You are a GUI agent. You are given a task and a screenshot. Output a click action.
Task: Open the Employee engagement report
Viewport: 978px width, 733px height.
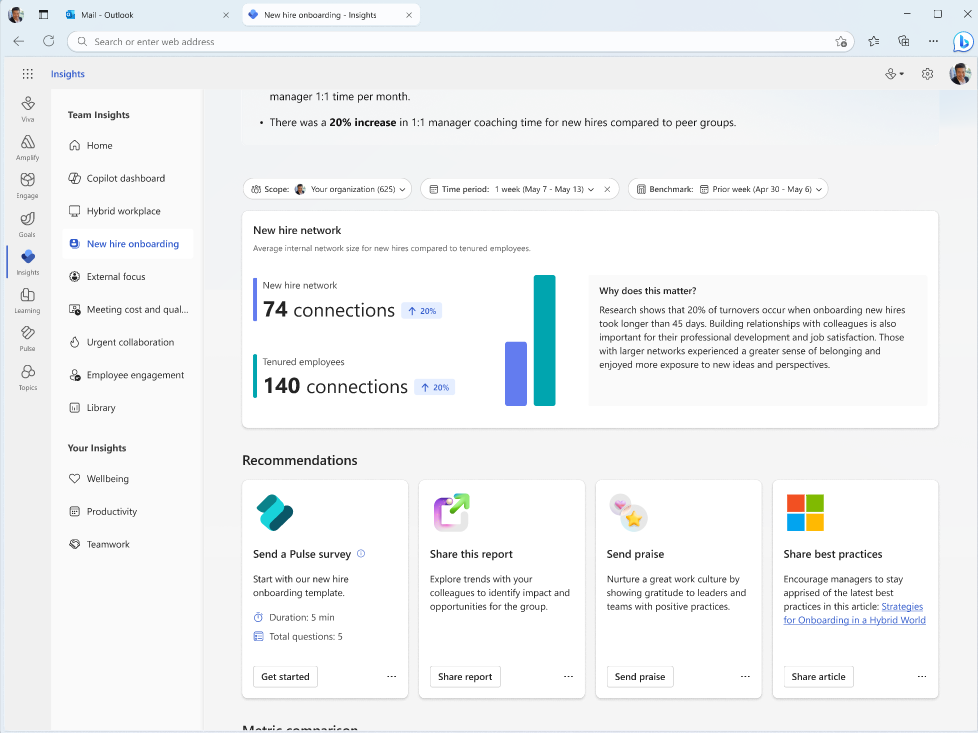coord(128,375)
